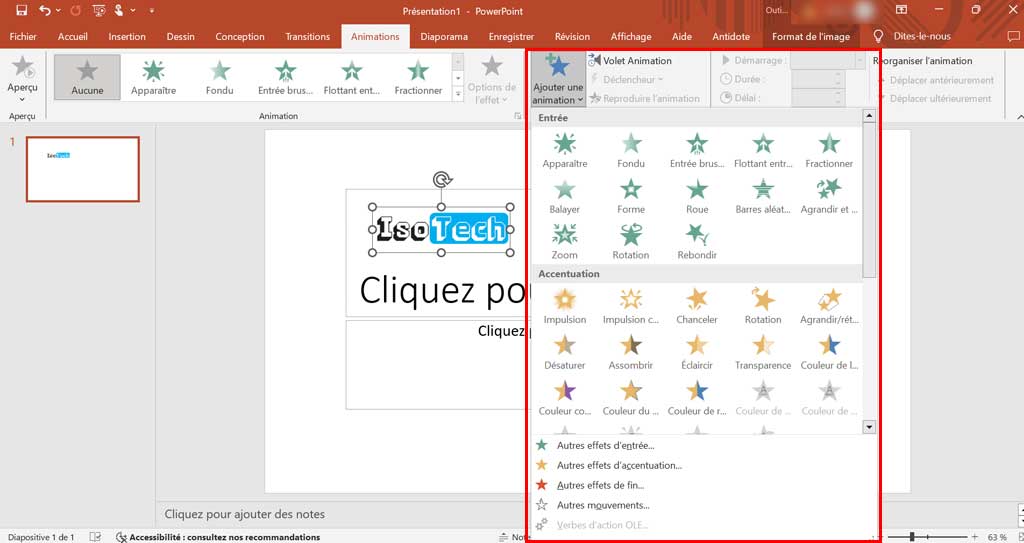1024x543 pixels.
Task: Select slide 1 thumbnail in panel
Action: coord(82,169)
